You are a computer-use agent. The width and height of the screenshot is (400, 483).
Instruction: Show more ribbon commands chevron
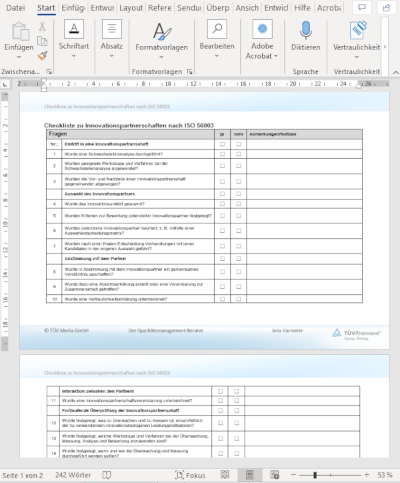tap(385, 47)
